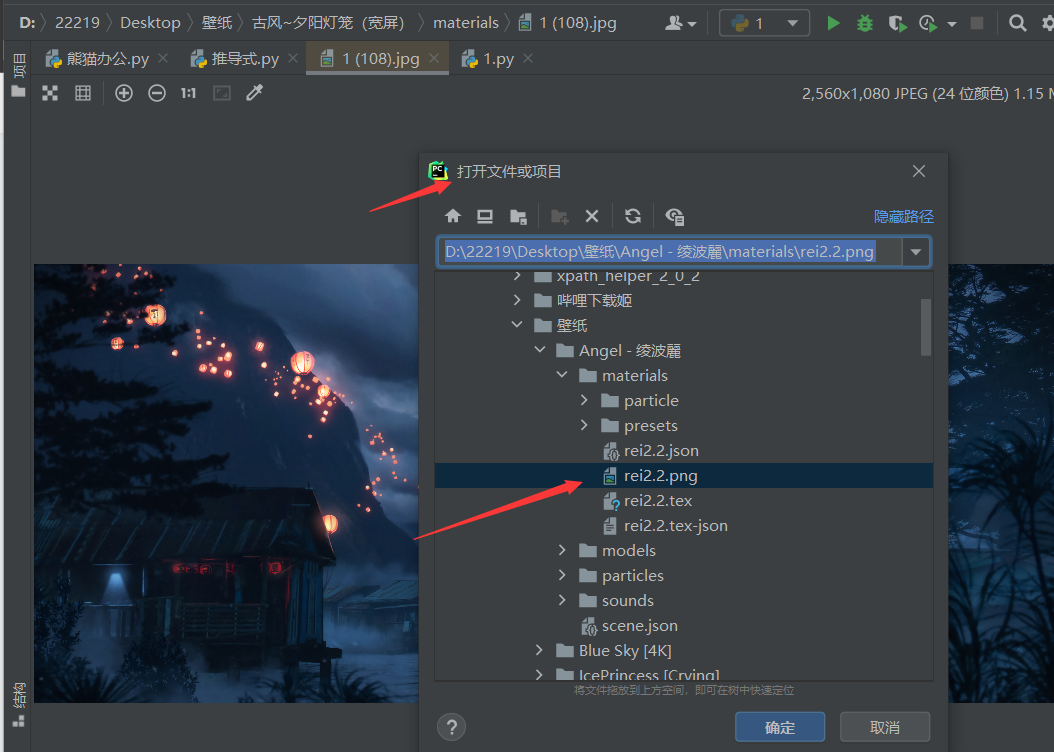Expand the Blue Sky [4K] folder
1054x752 pixels.
540,650
